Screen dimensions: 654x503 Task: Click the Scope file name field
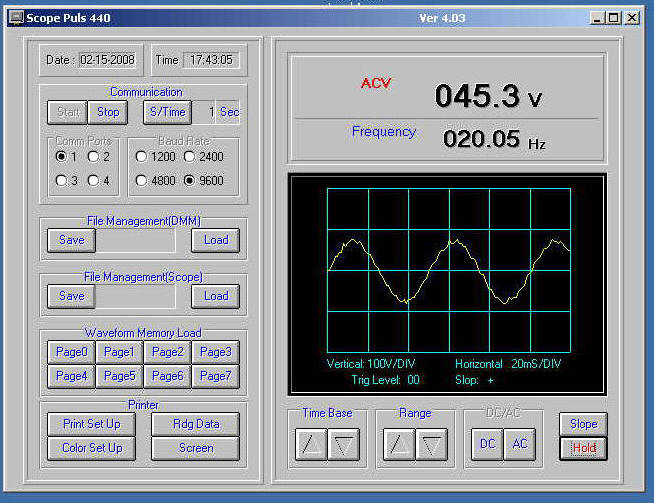136,297
